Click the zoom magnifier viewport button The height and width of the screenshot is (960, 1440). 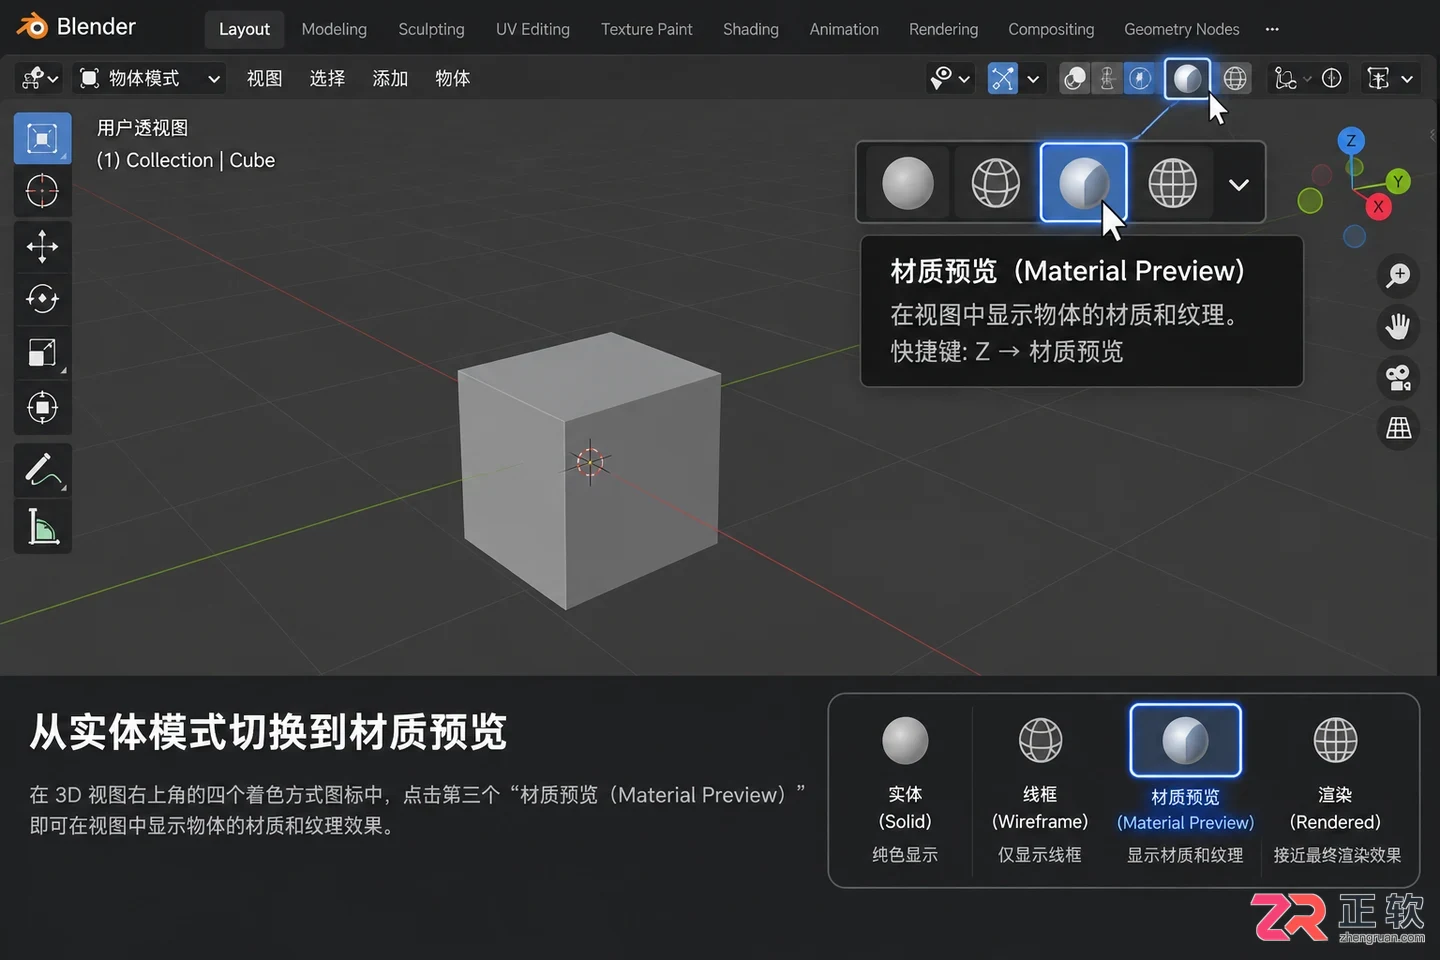pyautogui.click(x=1398, y=275)
